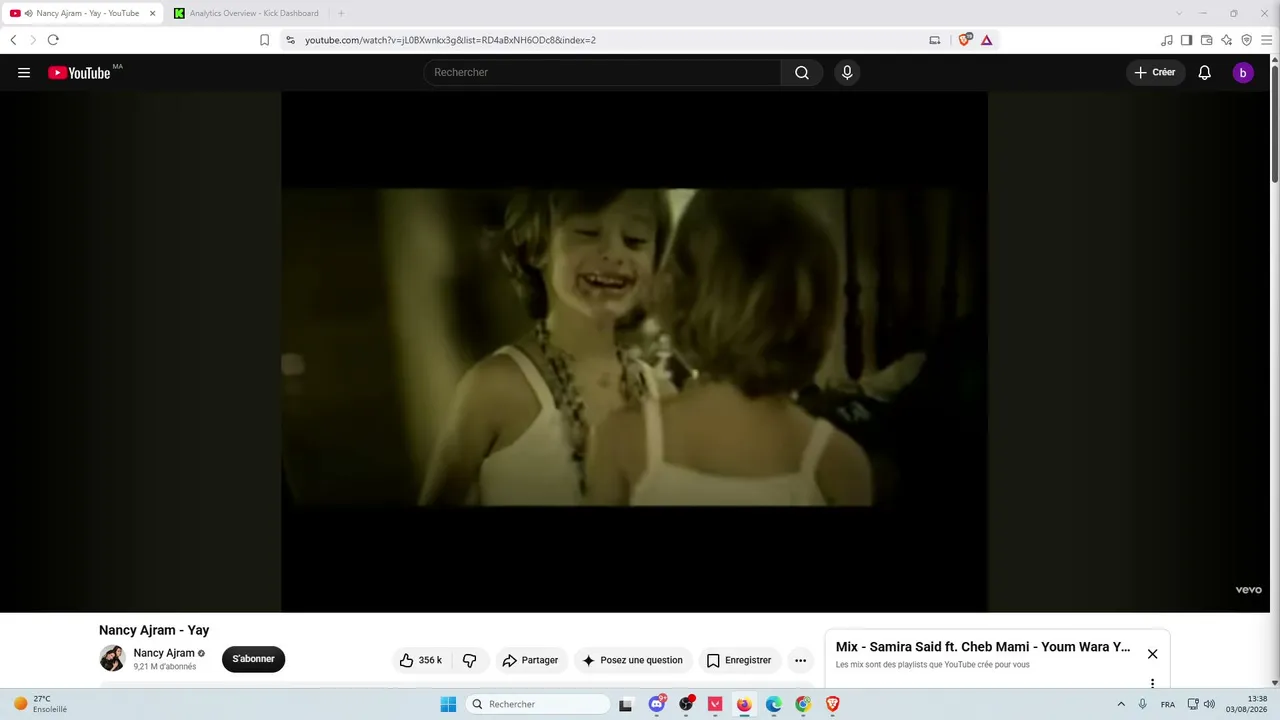Open Discord from the taskbar
The height and width of the screenshot is (720, 1280).
click(x=657, y=704)
